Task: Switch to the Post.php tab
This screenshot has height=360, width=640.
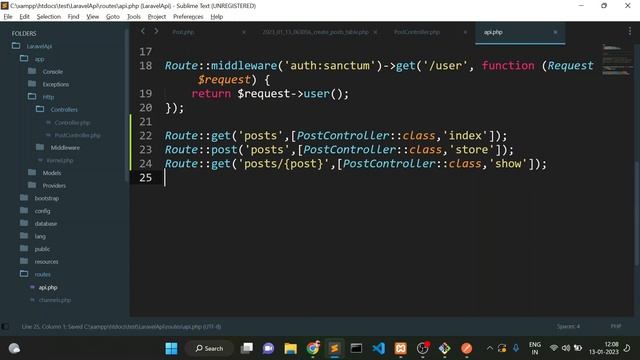Action: [183, 32]
